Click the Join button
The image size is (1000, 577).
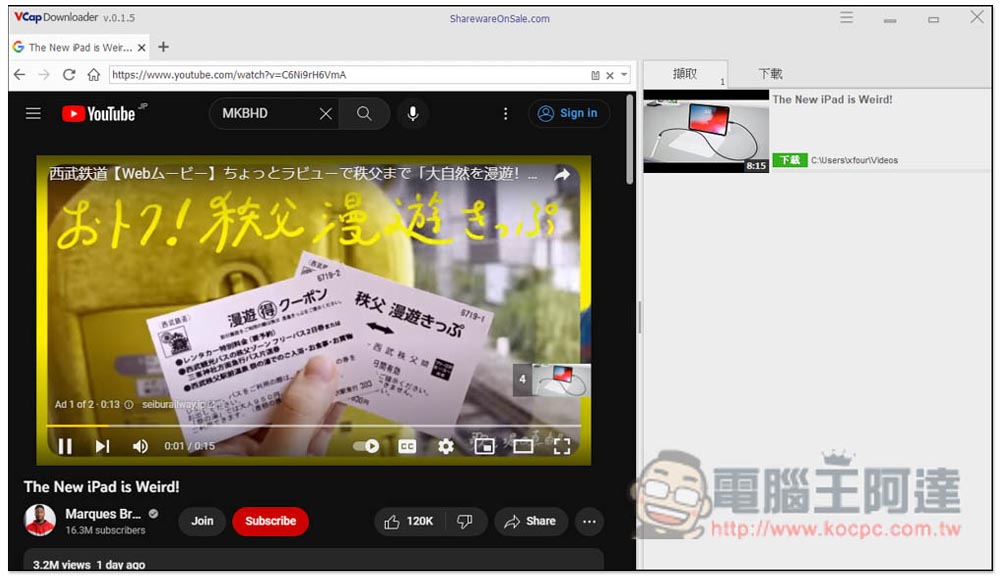click(202, 521)
